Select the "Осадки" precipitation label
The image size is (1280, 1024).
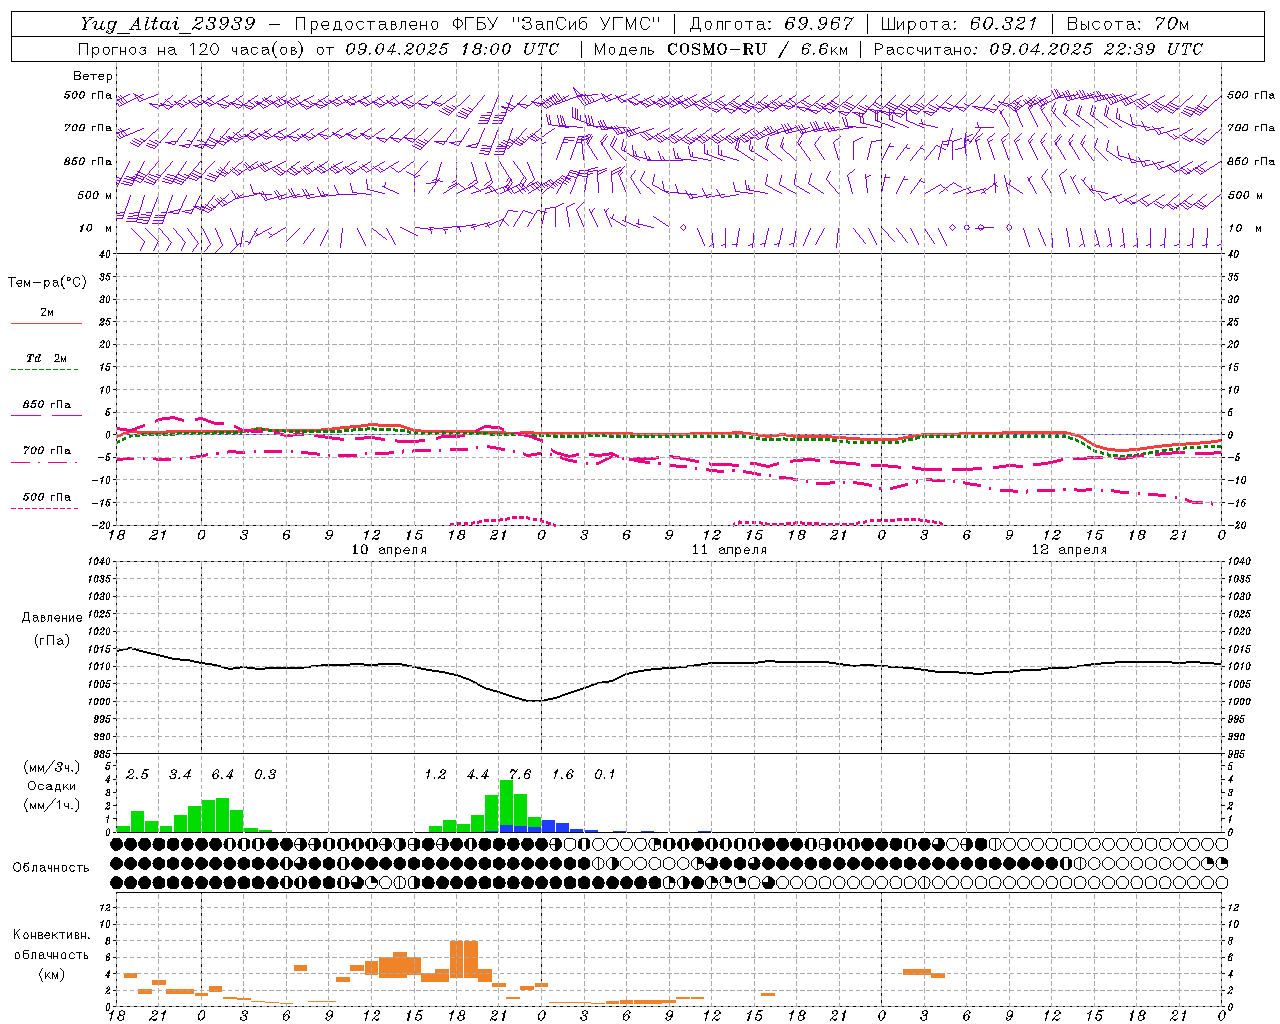51,786
